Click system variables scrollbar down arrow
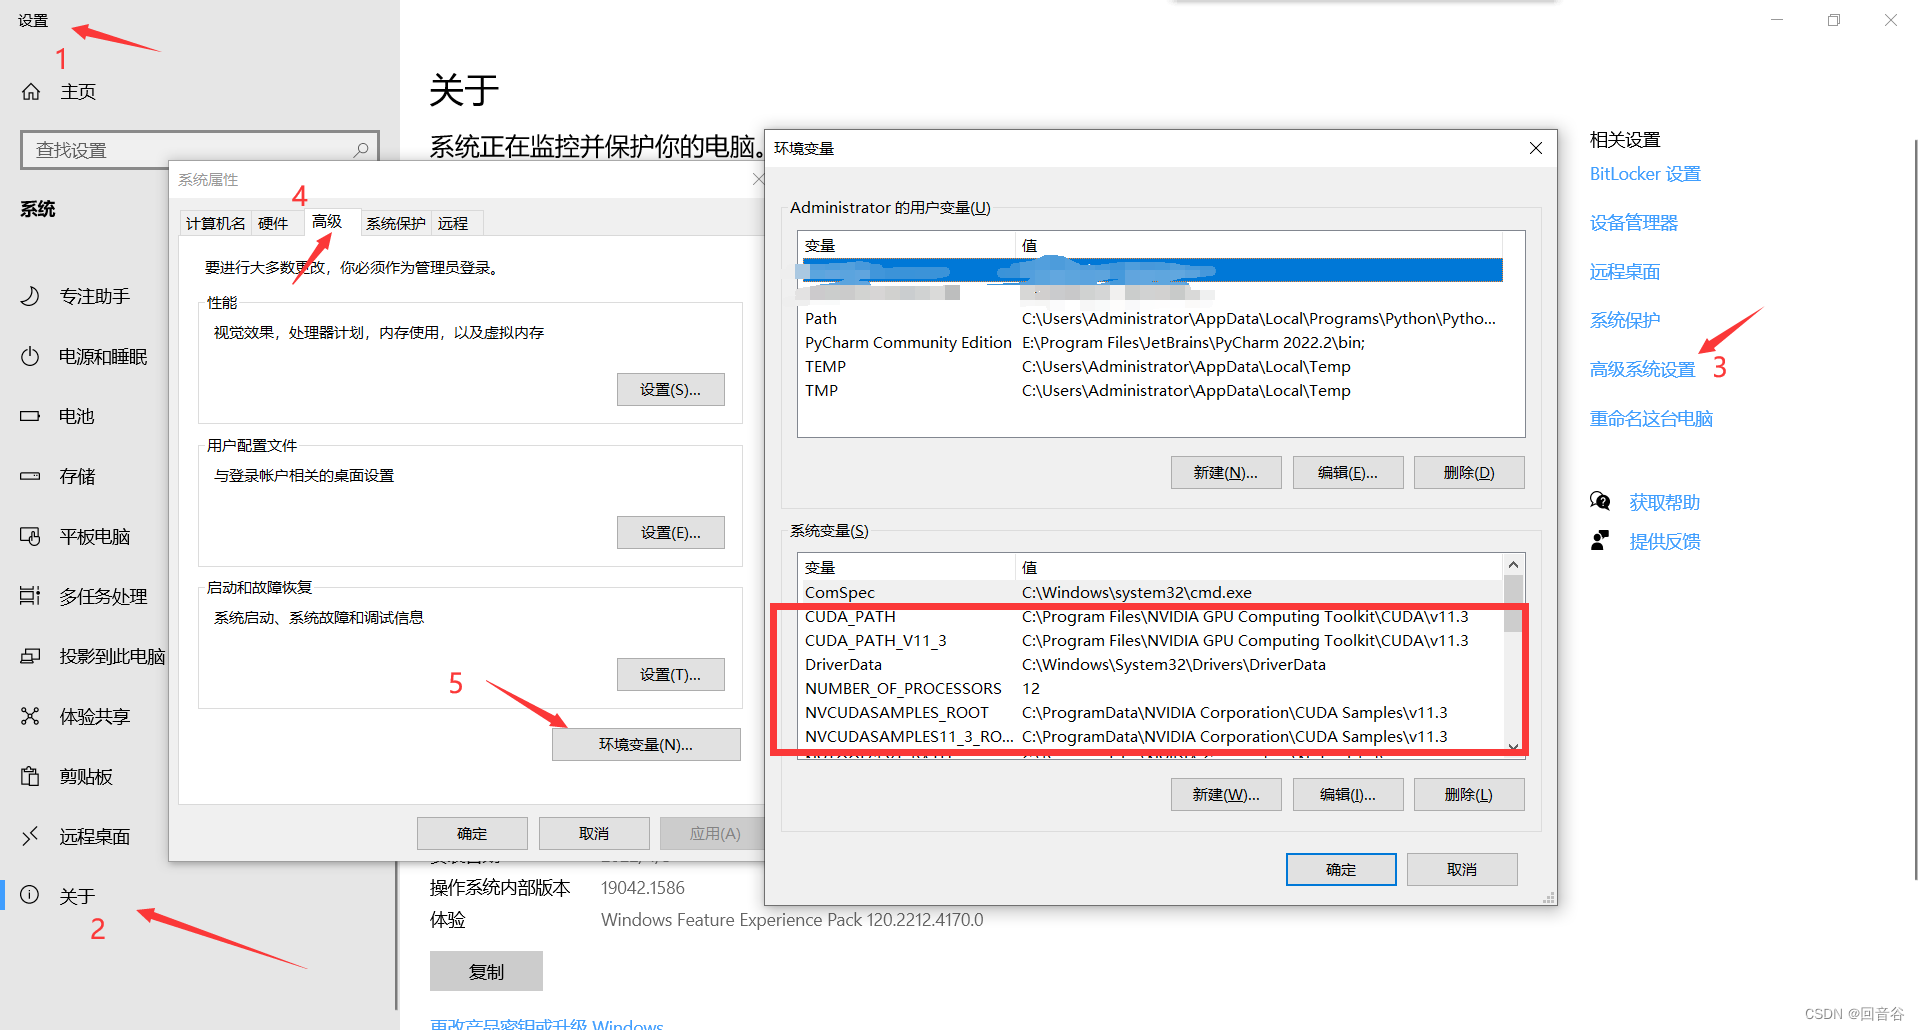 1513,746
